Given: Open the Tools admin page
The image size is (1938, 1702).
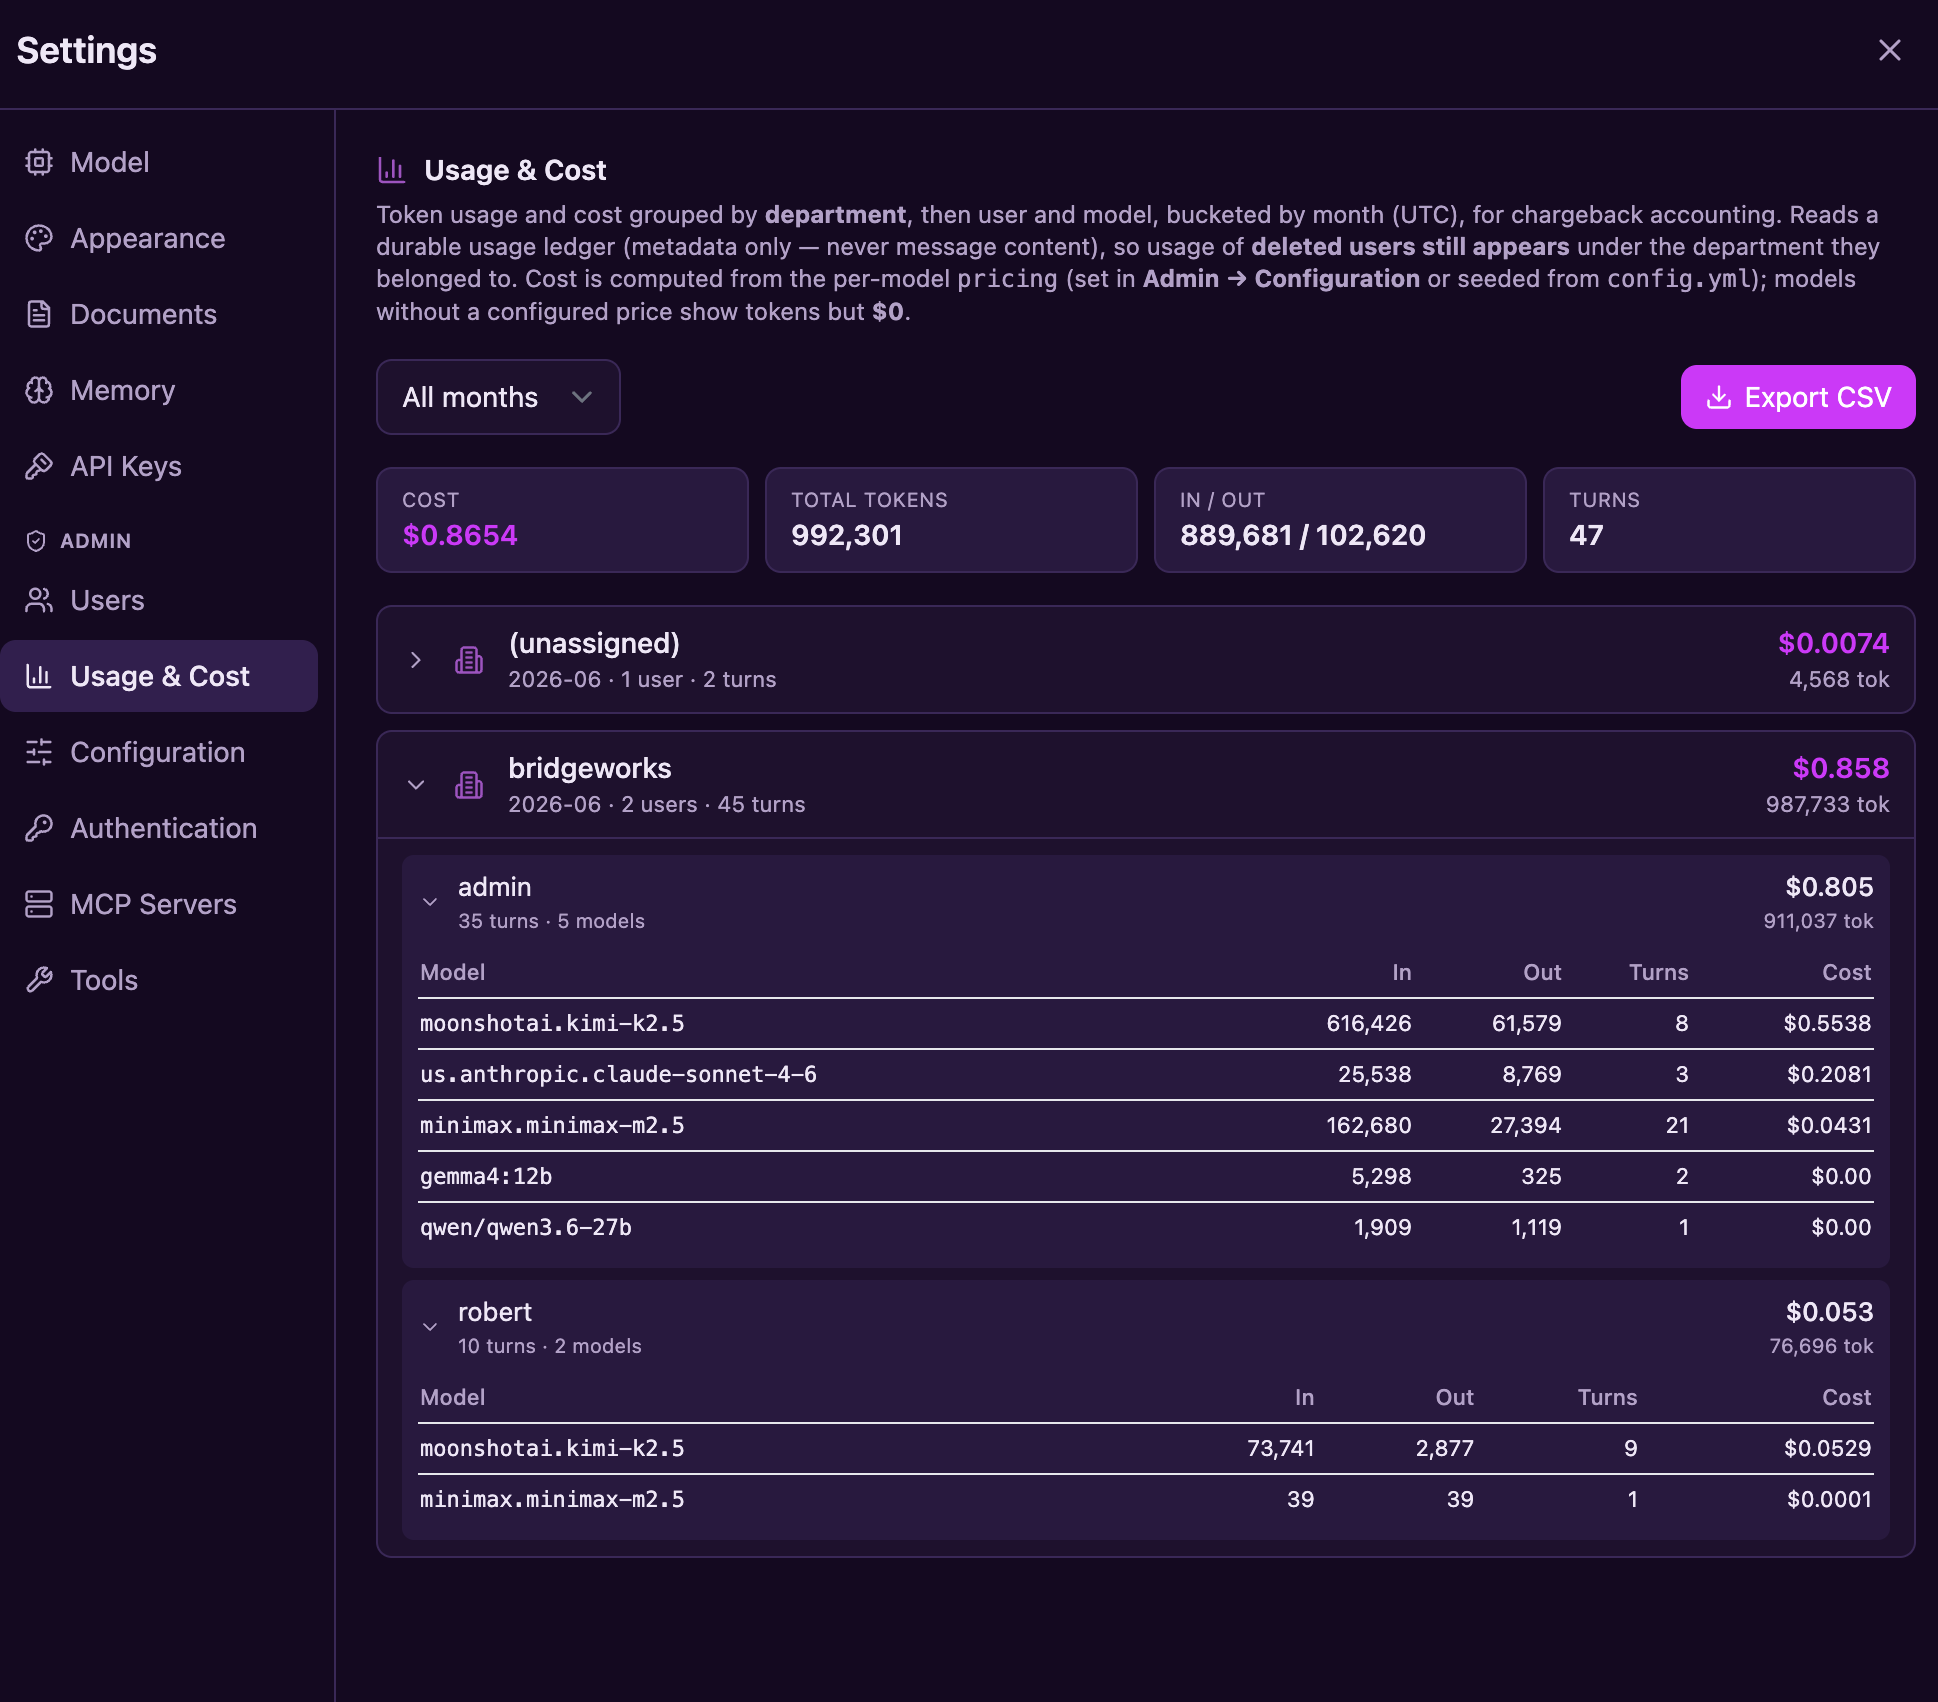Looking at the screenshot, I should click(159, 980).
